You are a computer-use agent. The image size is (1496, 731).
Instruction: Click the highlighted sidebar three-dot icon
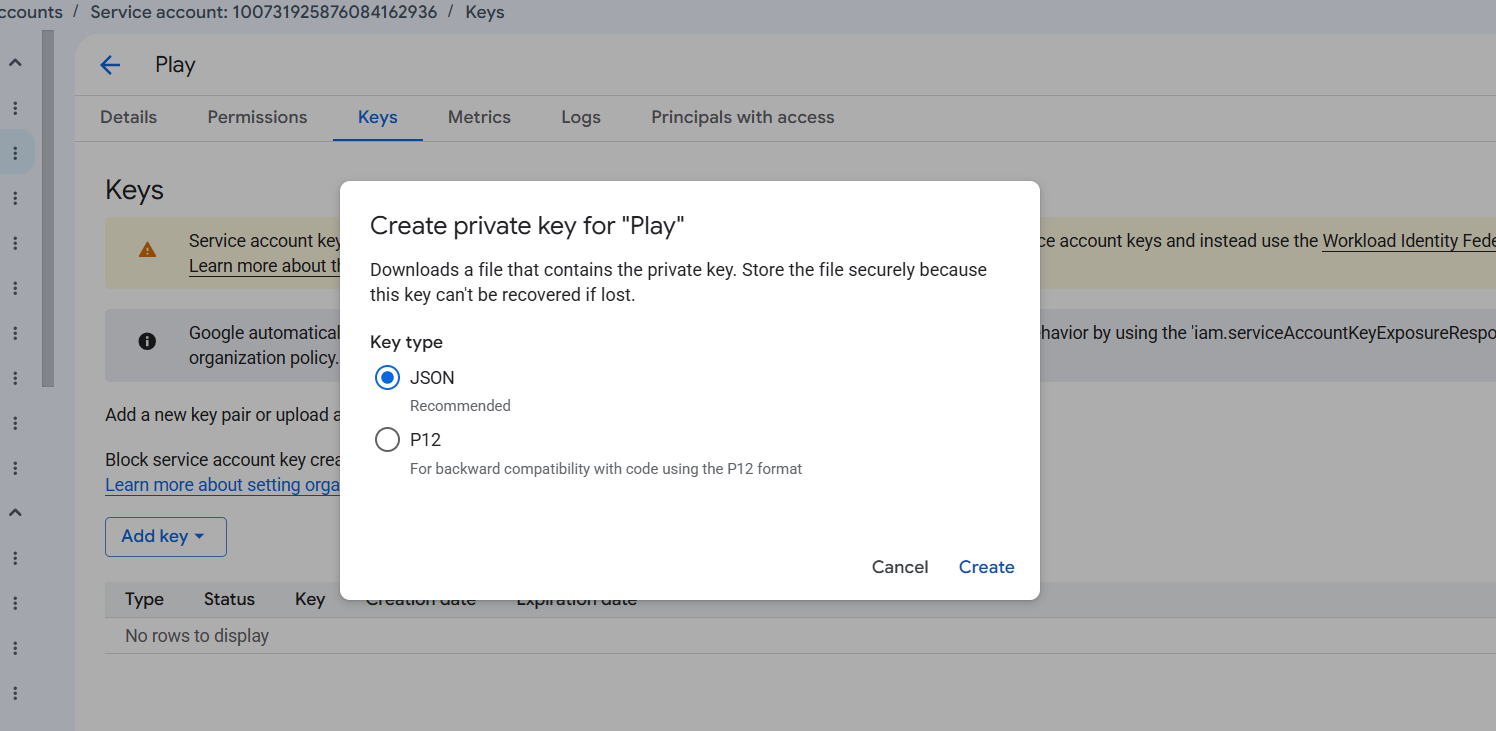(x=15, y=153)
